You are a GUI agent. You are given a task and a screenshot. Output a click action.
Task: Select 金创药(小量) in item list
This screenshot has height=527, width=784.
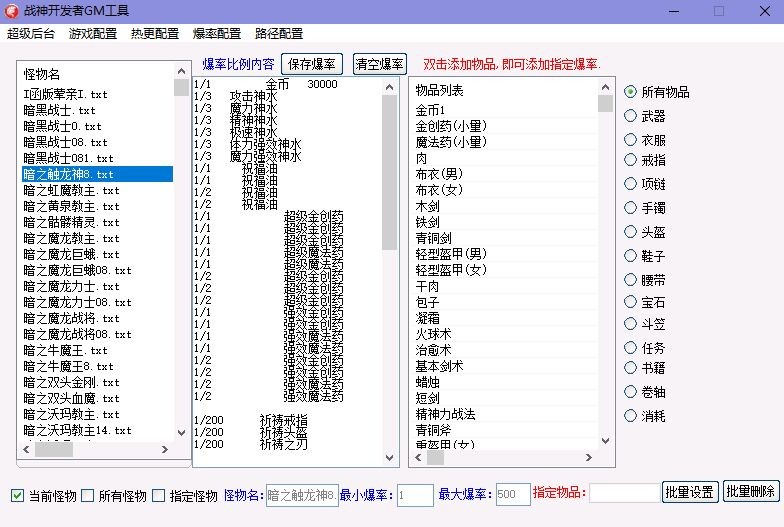point(451,126)
